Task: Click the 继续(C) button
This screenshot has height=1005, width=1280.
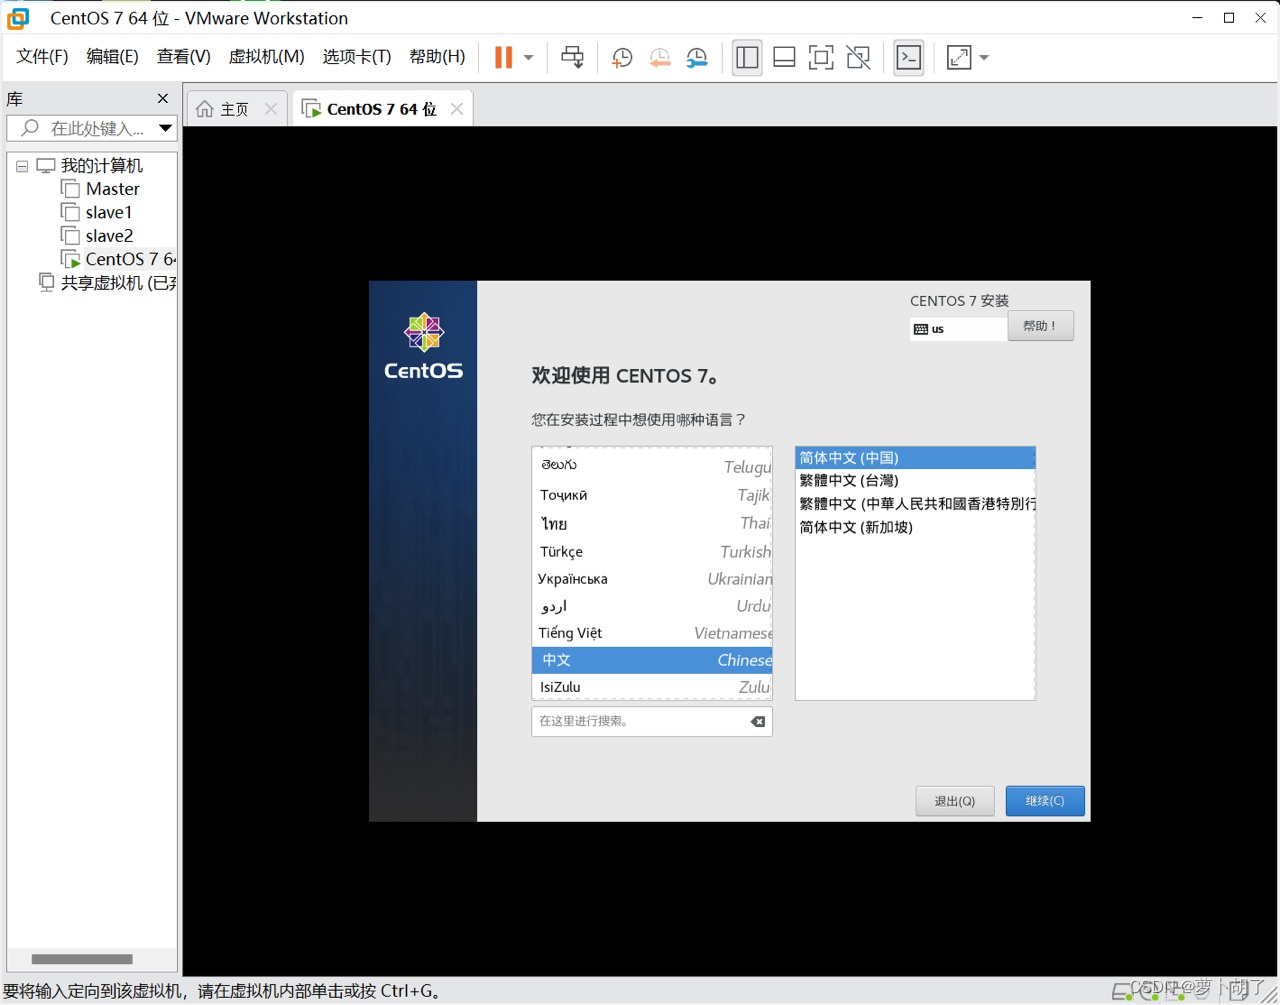Action: point(1045,801)
